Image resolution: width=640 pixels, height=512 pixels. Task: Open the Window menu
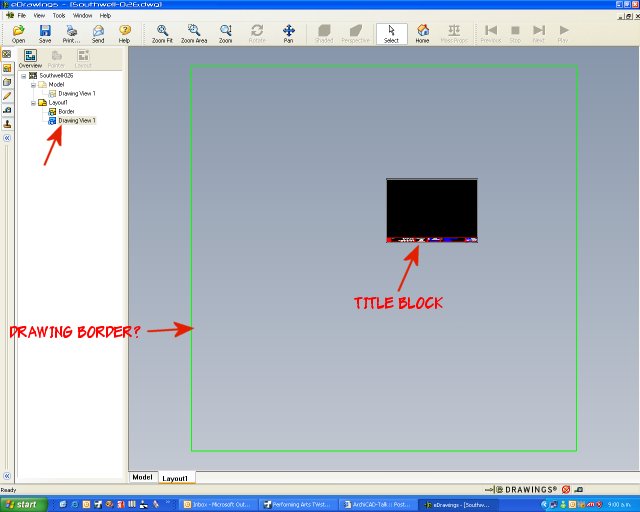pos(82,16)
